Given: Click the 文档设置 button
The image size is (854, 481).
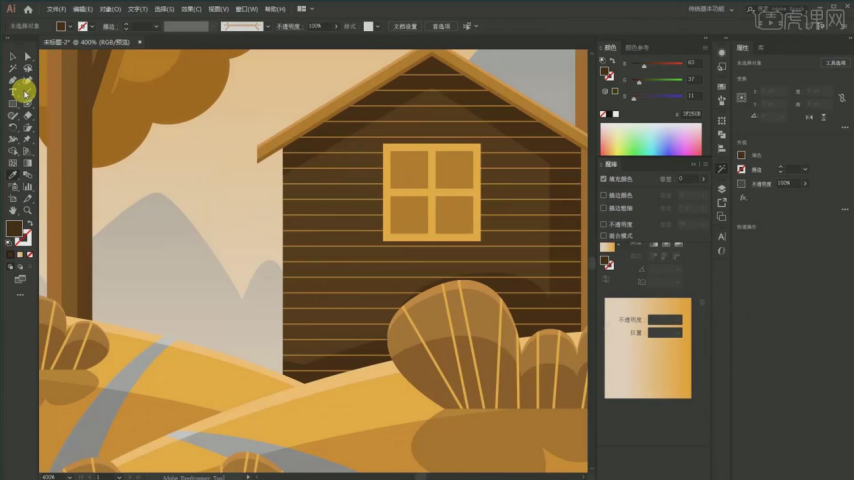Looking at the screenshot, I should point(404,26).
